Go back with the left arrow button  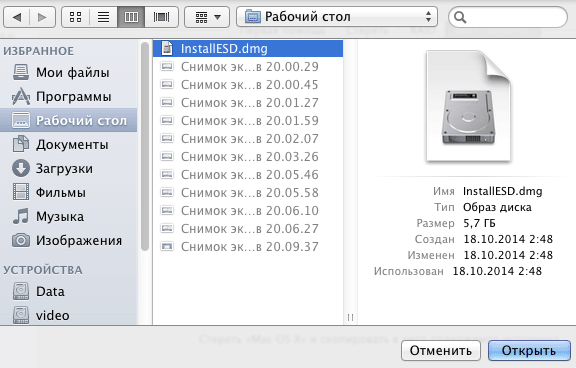(x=17, y=17)
